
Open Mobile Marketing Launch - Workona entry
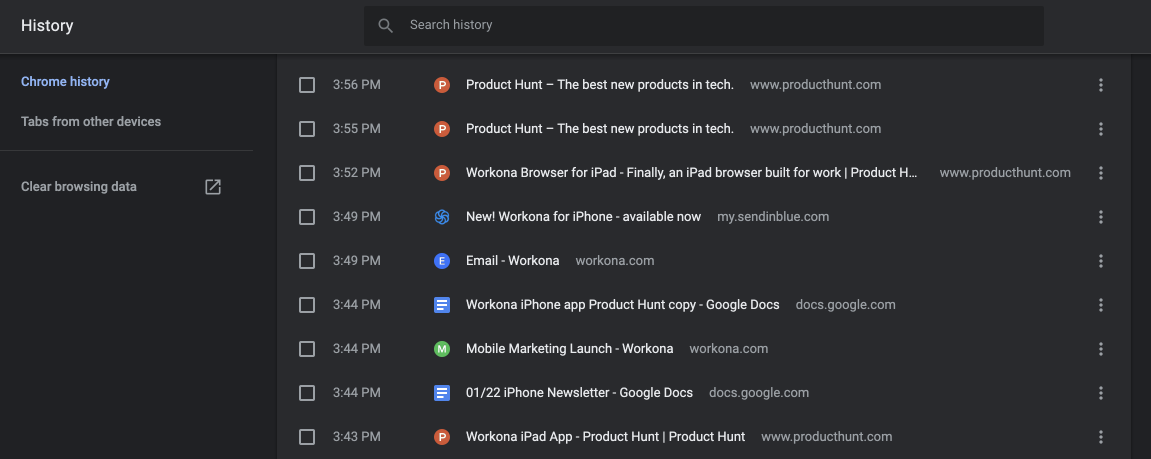(x=570, y=350)
